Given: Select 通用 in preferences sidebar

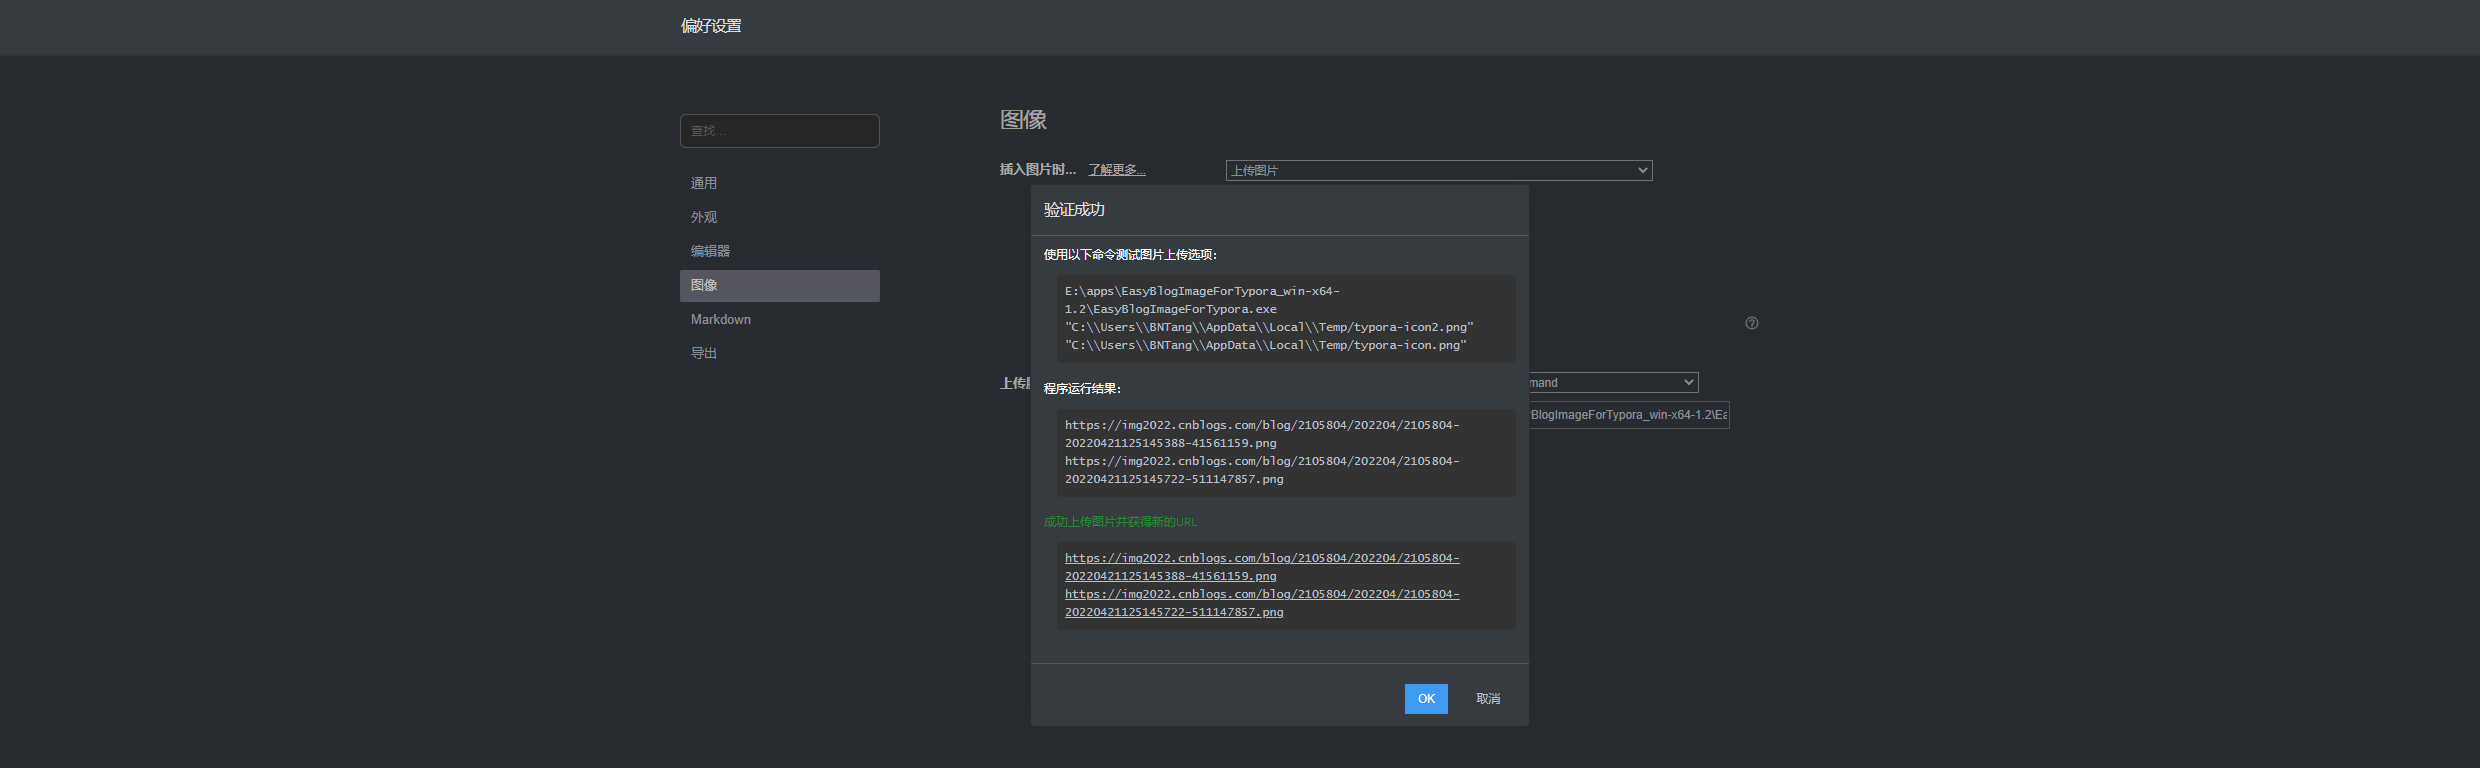Looking at the screenshot, I should coord(780,183).
